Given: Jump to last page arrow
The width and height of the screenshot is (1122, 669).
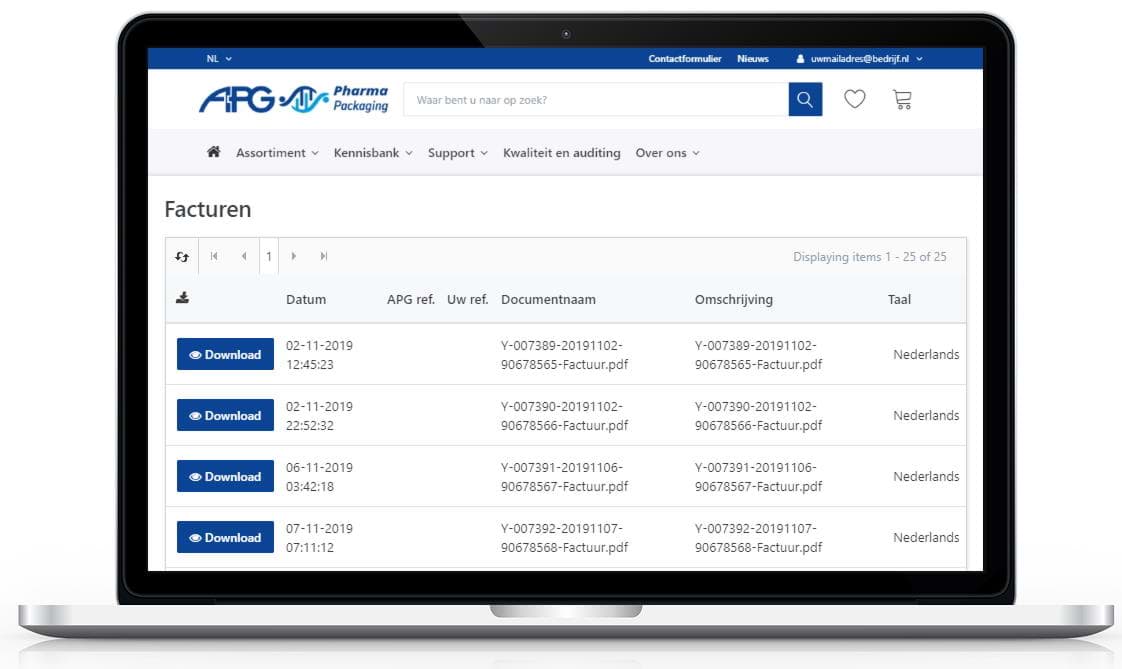Looking at the screenshot, I should point(324,257).
